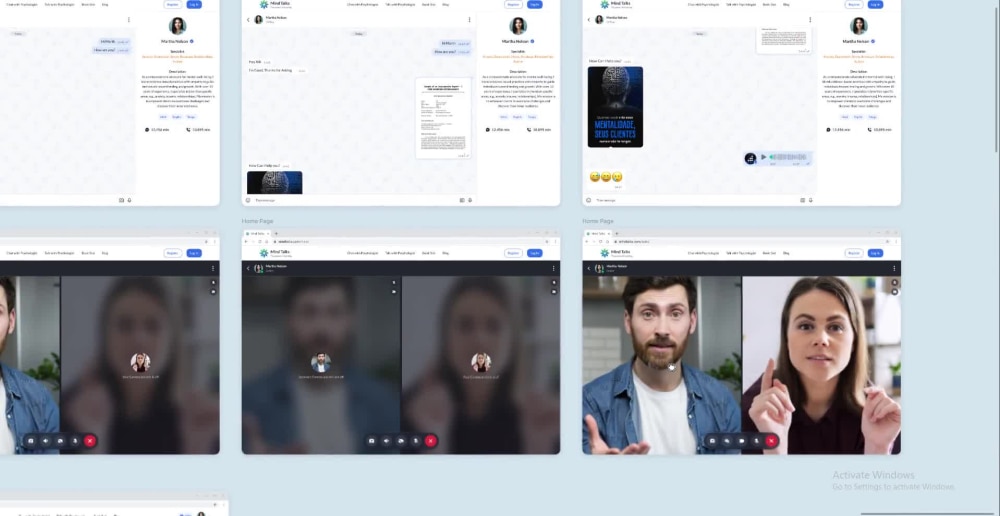Focus the message input in the document preview chat
Image resolution: width=1000 pixels, height=516 pixels.
355,200
